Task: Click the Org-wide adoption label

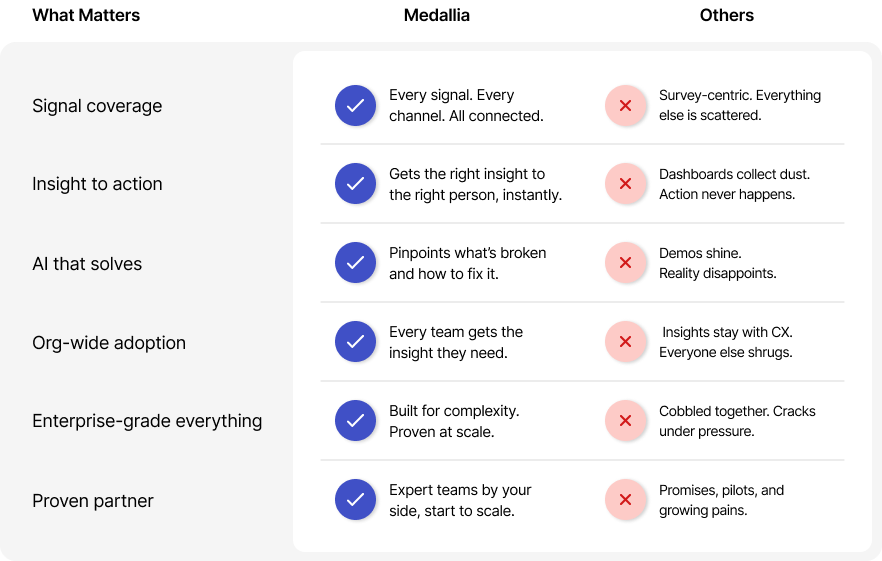Action: pyautogui.click(x=109, y=343)
